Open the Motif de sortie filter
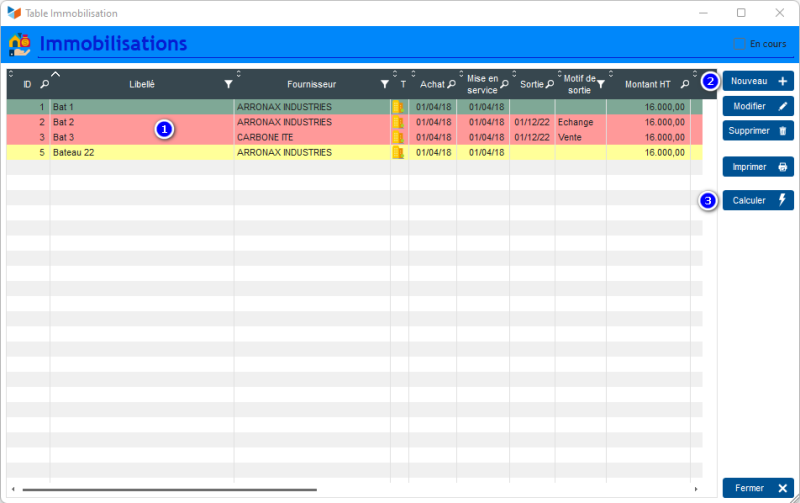The width and height of the screenshot is (800, 503). (600, 85)
